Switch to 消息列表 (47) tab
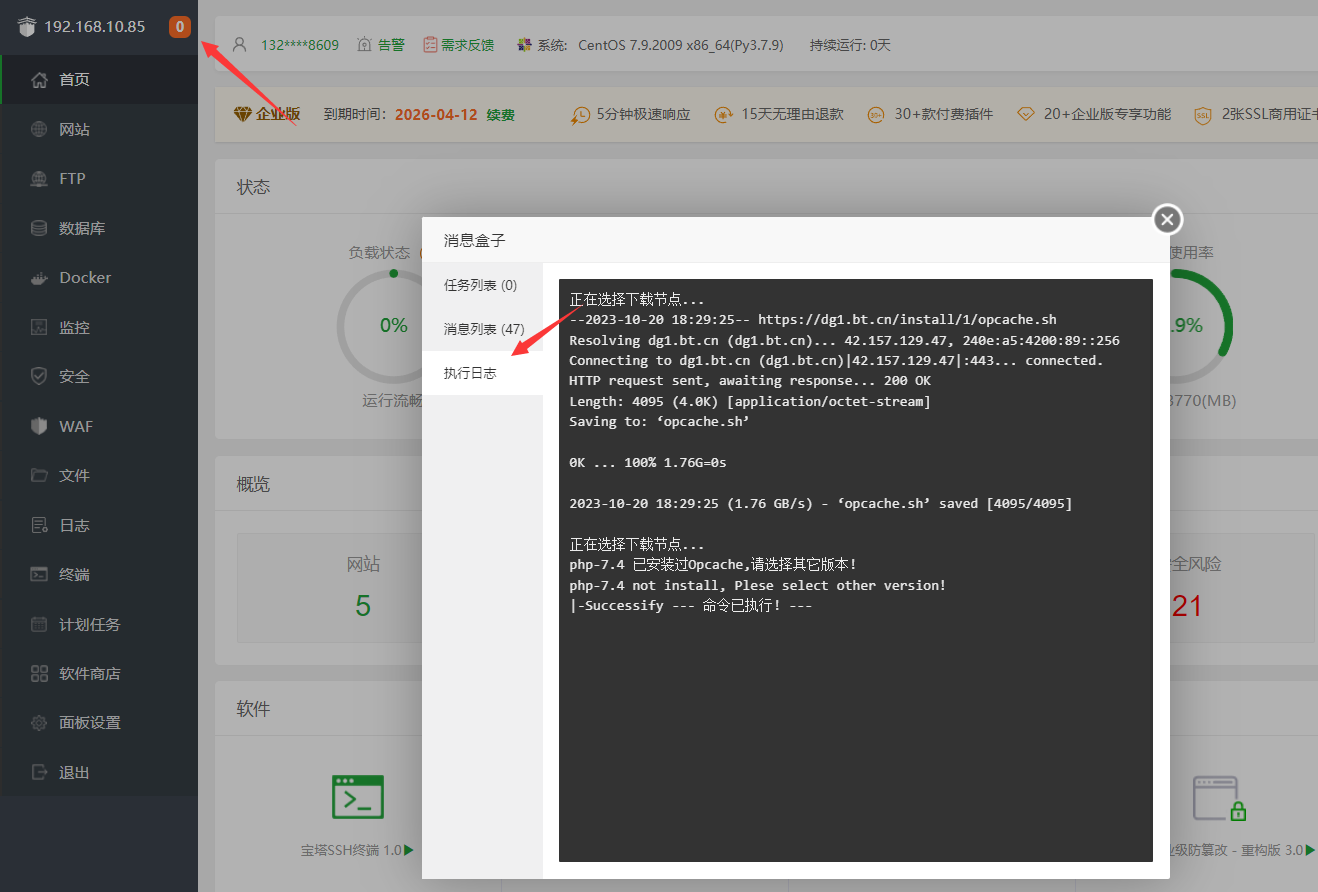The width and height of the screenshot is (1318, 892). click(x=482, y=329)
